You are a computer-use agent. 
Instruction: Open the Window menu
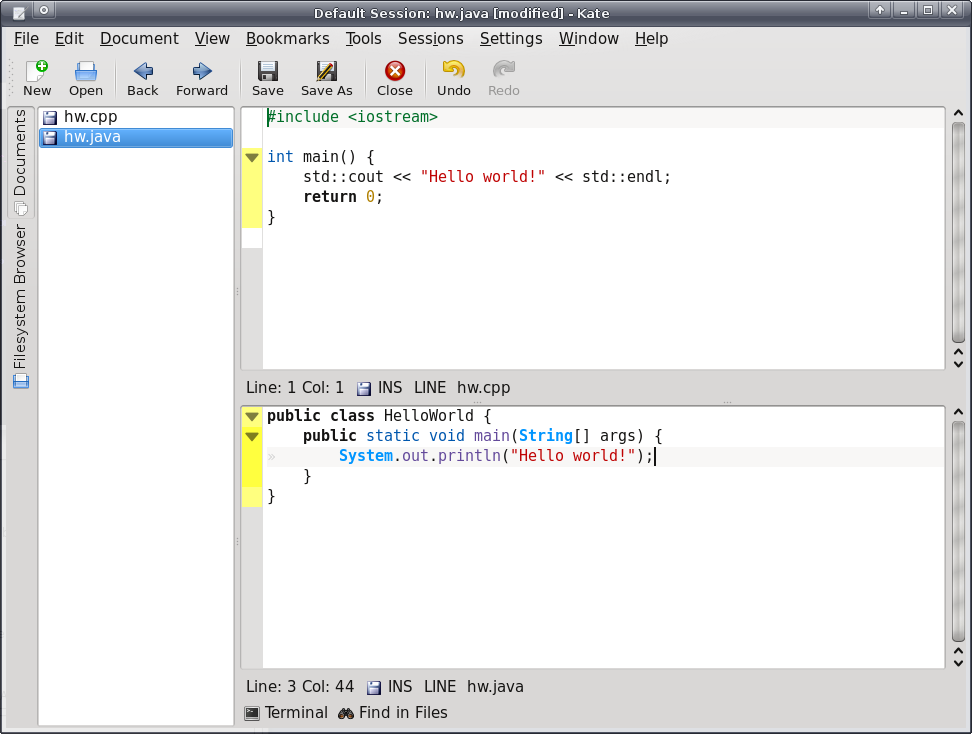point(588,38)
